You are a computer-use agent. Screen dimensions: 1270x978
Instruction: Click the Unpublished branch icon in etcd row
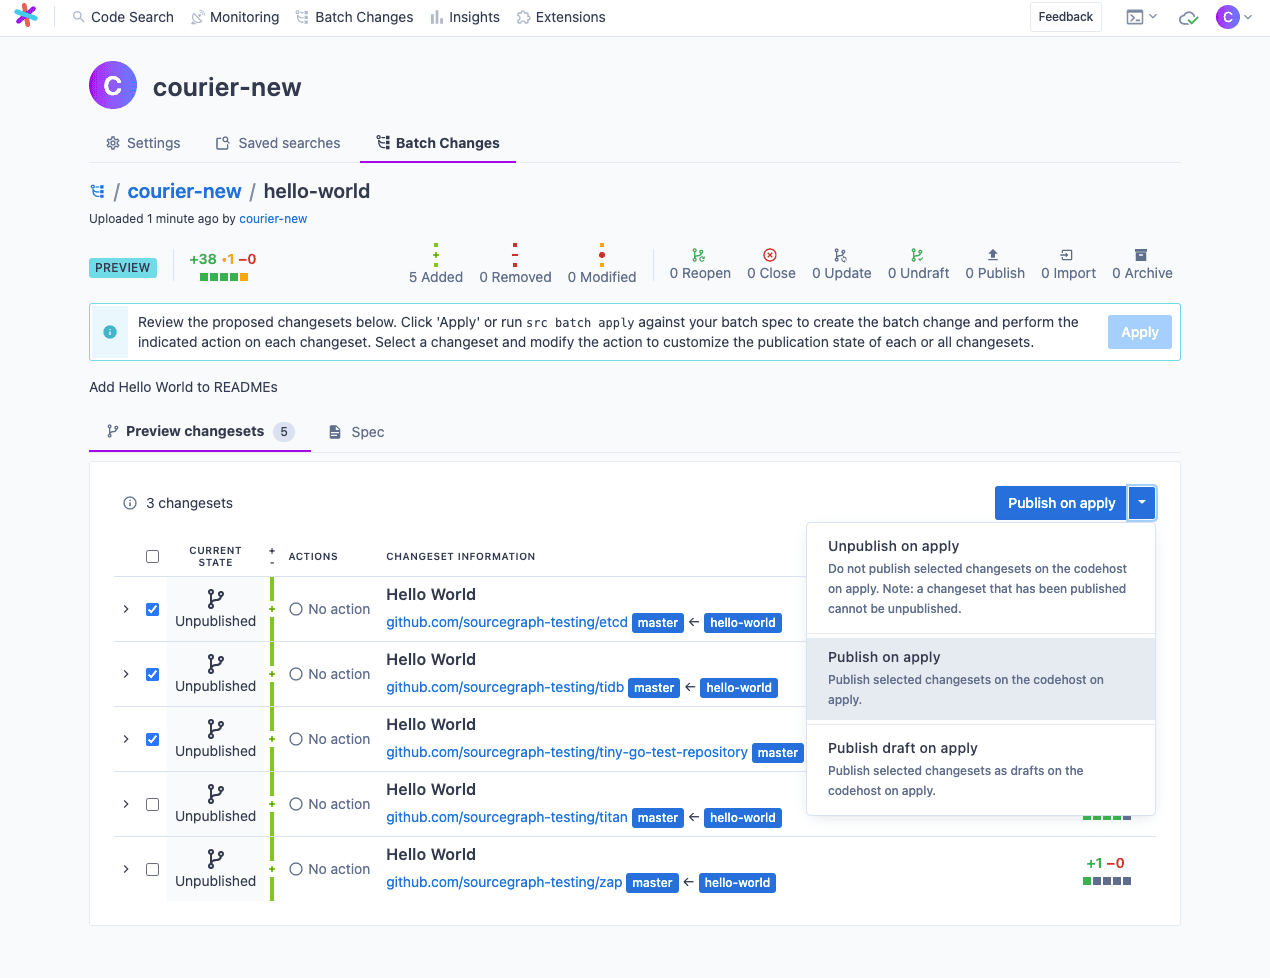pyautogui.click(x=216, y=598)
